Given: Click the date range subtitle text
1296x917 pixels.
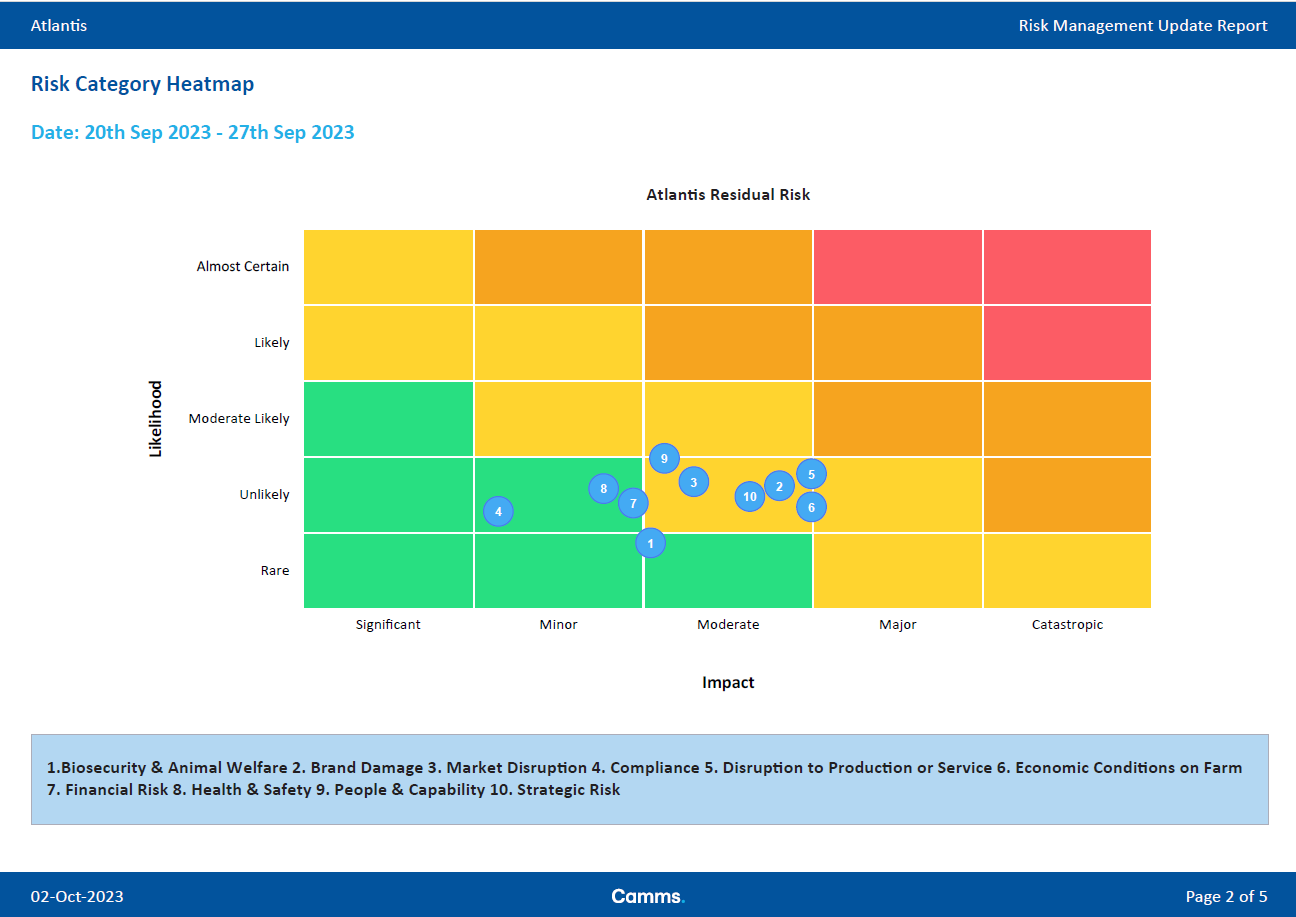Looking at the screenshot, I should (x=193, y=132).
